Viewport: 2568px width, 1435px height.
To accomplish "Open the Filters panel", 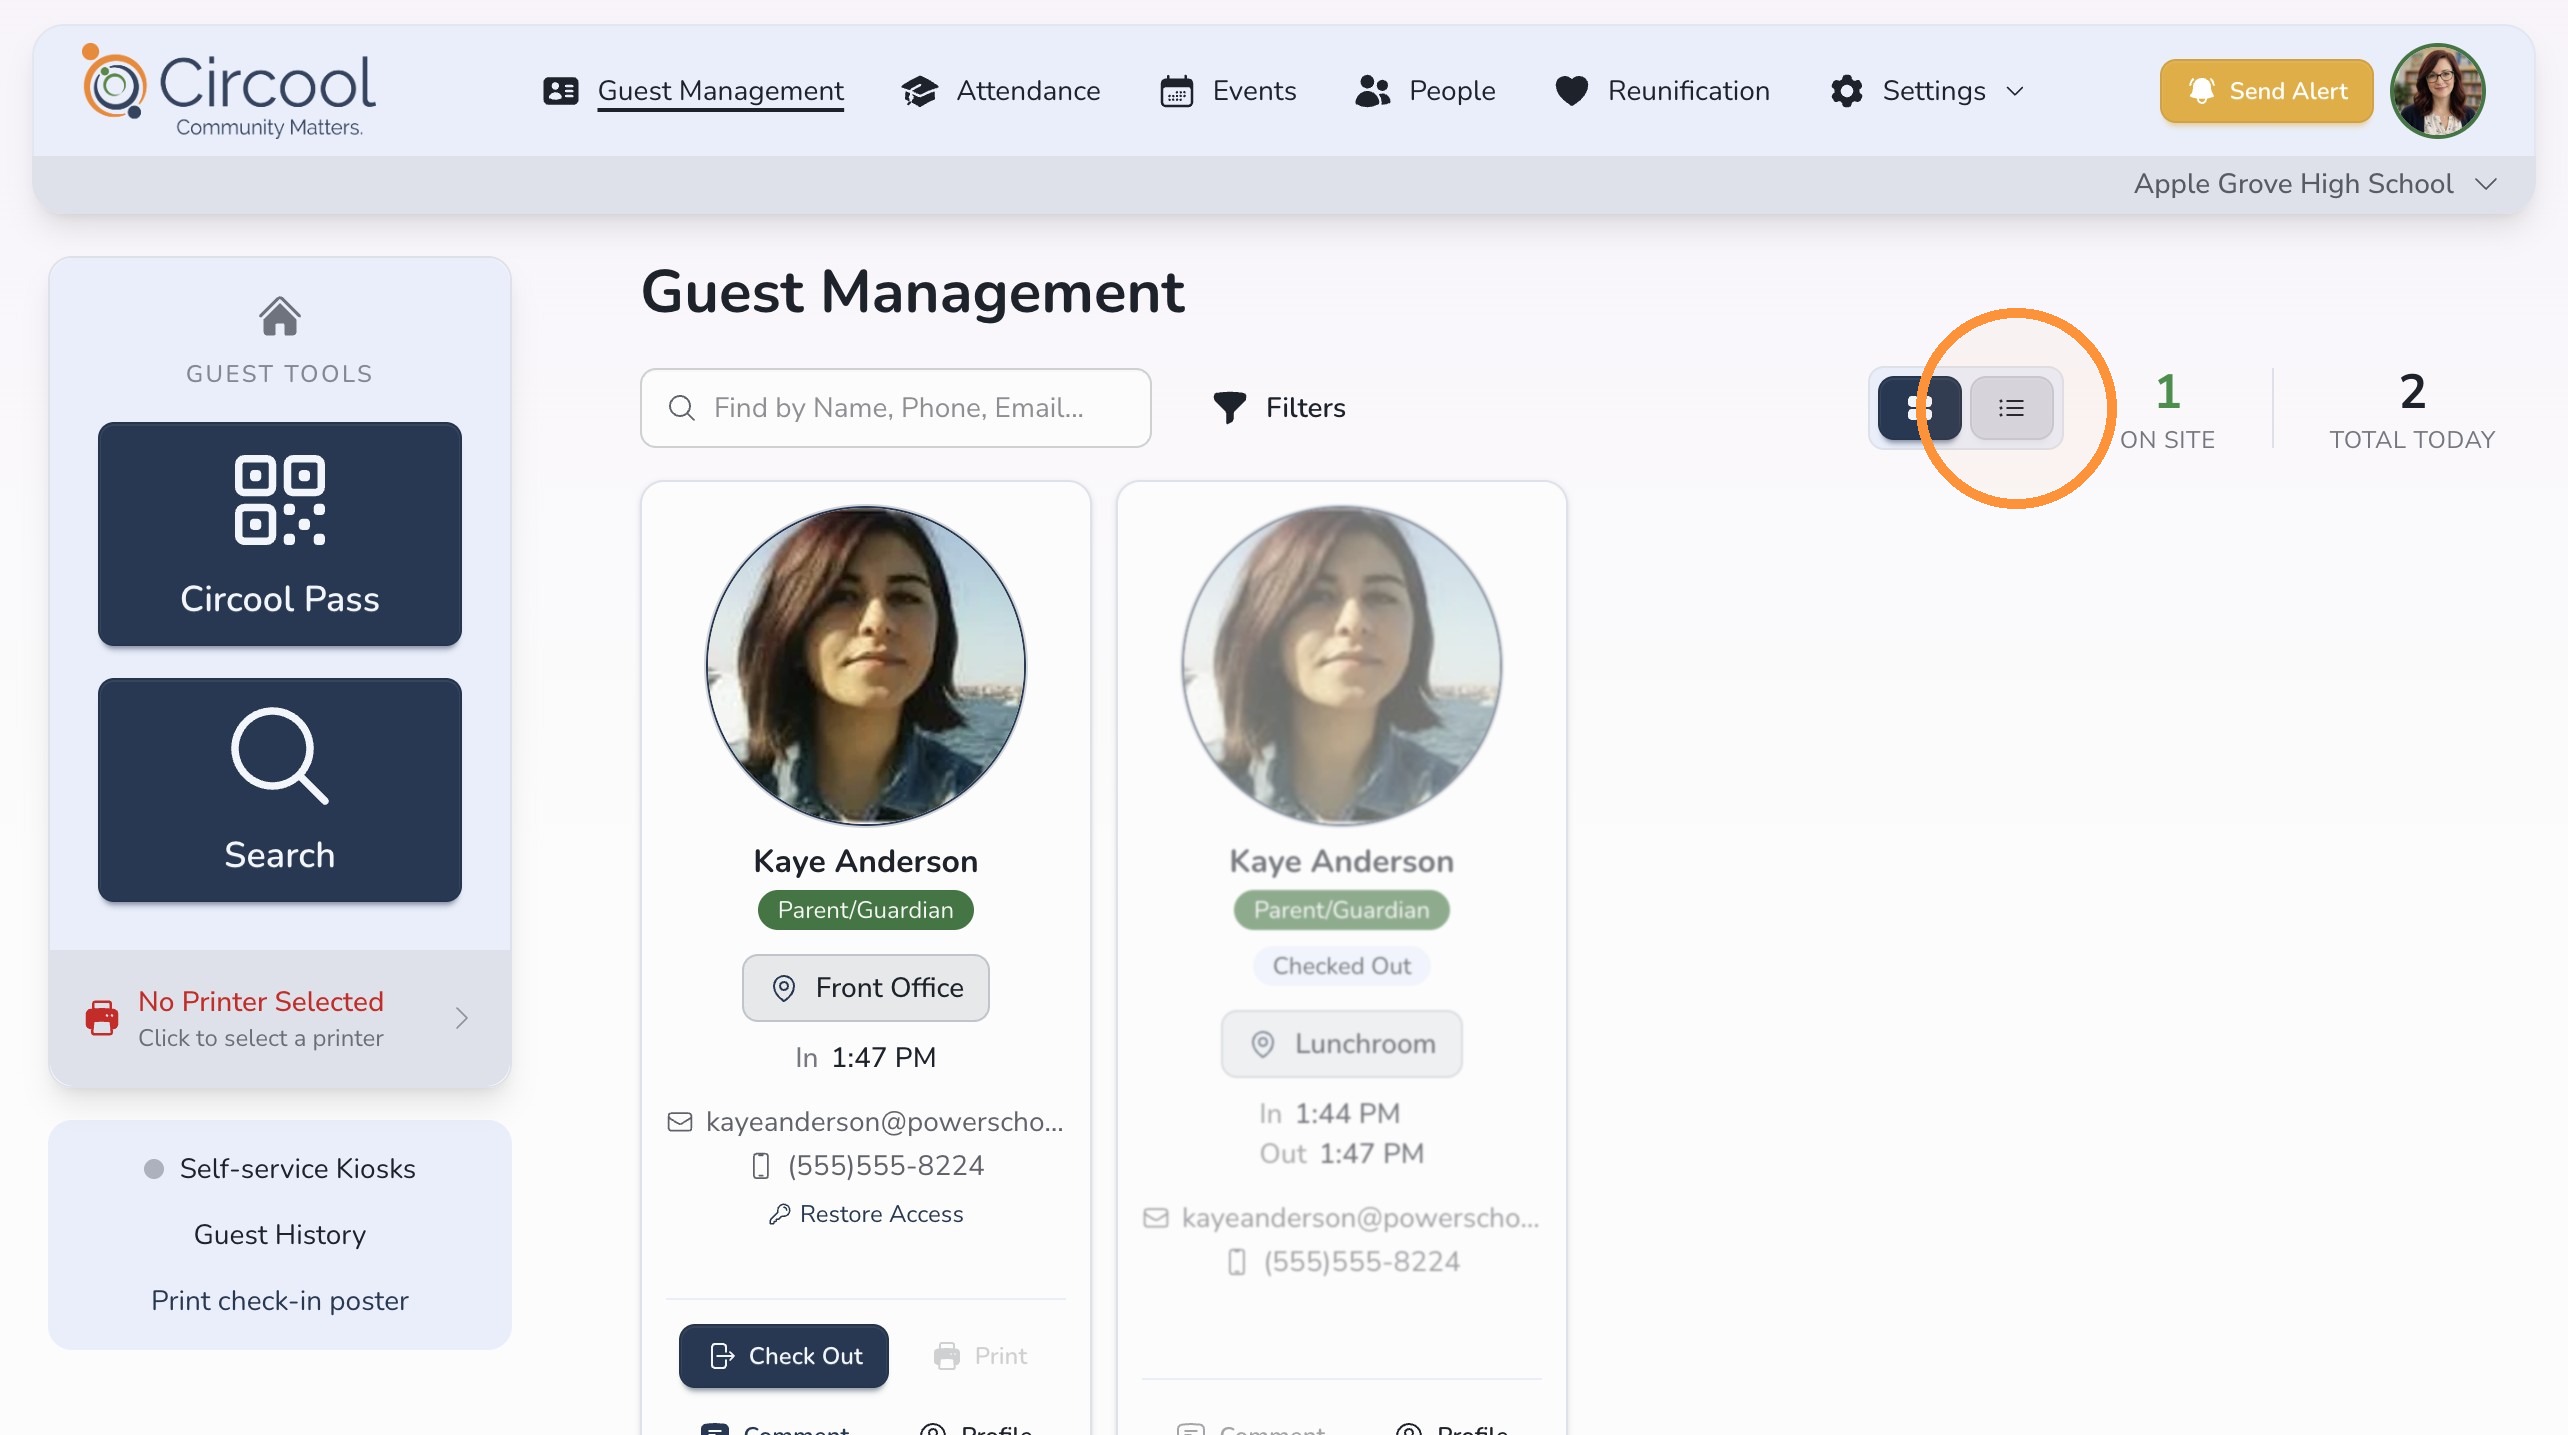I will pos(1280,408).
